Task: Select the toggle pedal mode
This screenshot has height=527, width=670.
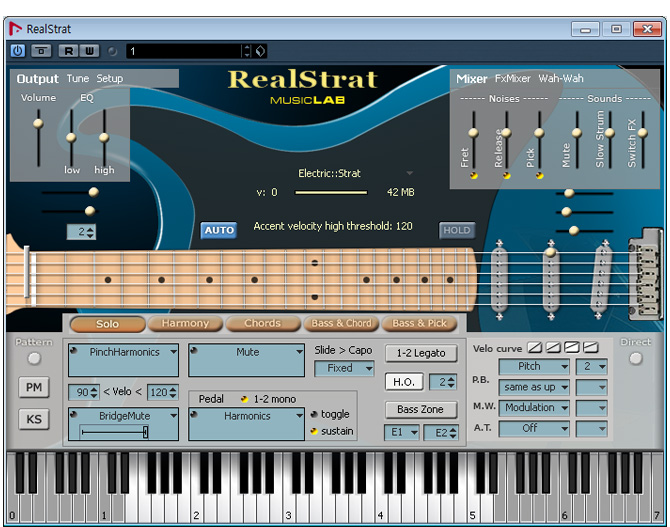Action: 314,414
